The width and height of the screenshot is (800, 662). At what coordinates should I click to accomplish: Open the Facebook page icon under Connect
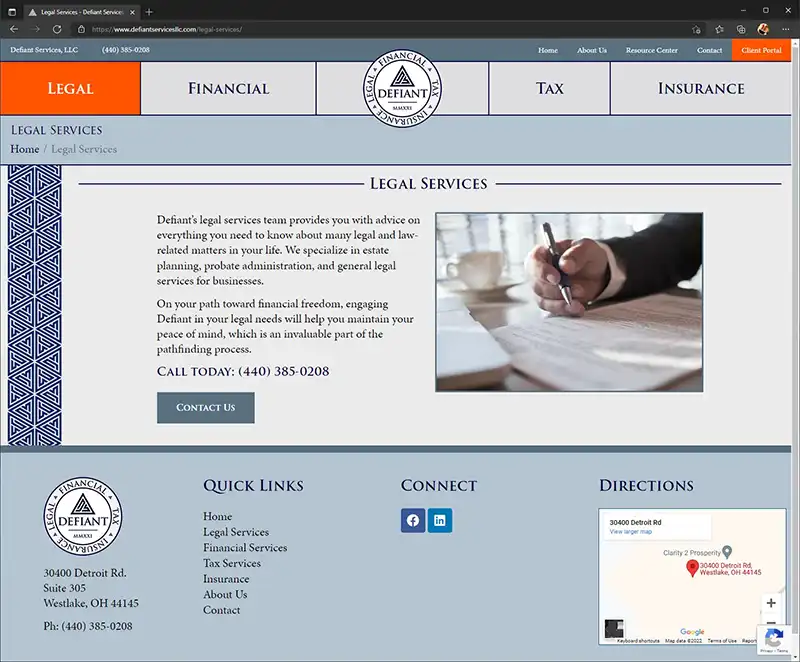[x=413, y=520]
